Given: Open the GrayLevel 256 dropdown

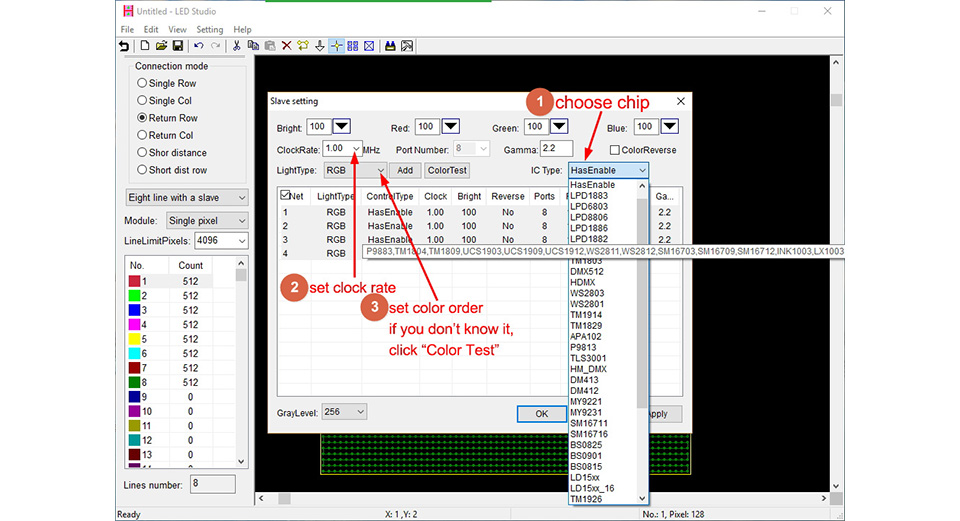Looking at the screenshot, I should tap(344, 412).
